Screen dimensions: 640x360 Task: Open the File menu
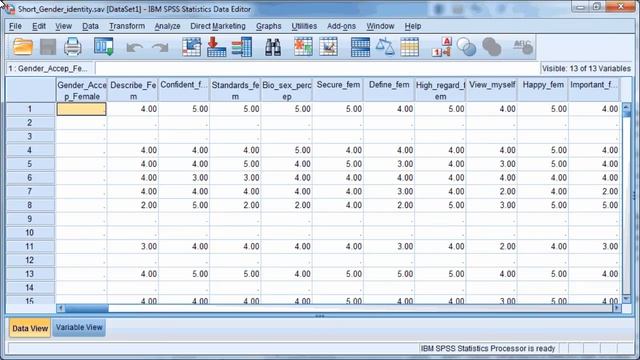[x=16, y=26]
